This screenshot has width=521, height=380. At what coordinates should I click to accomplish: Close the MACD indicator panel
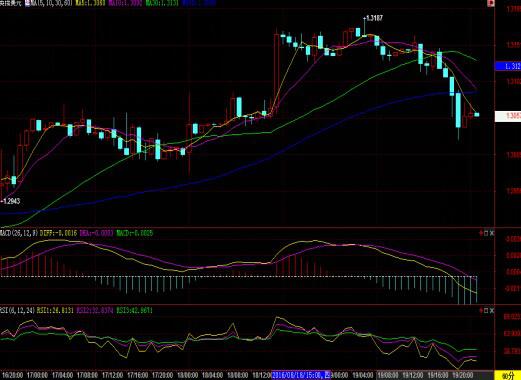tap(492, 233)
